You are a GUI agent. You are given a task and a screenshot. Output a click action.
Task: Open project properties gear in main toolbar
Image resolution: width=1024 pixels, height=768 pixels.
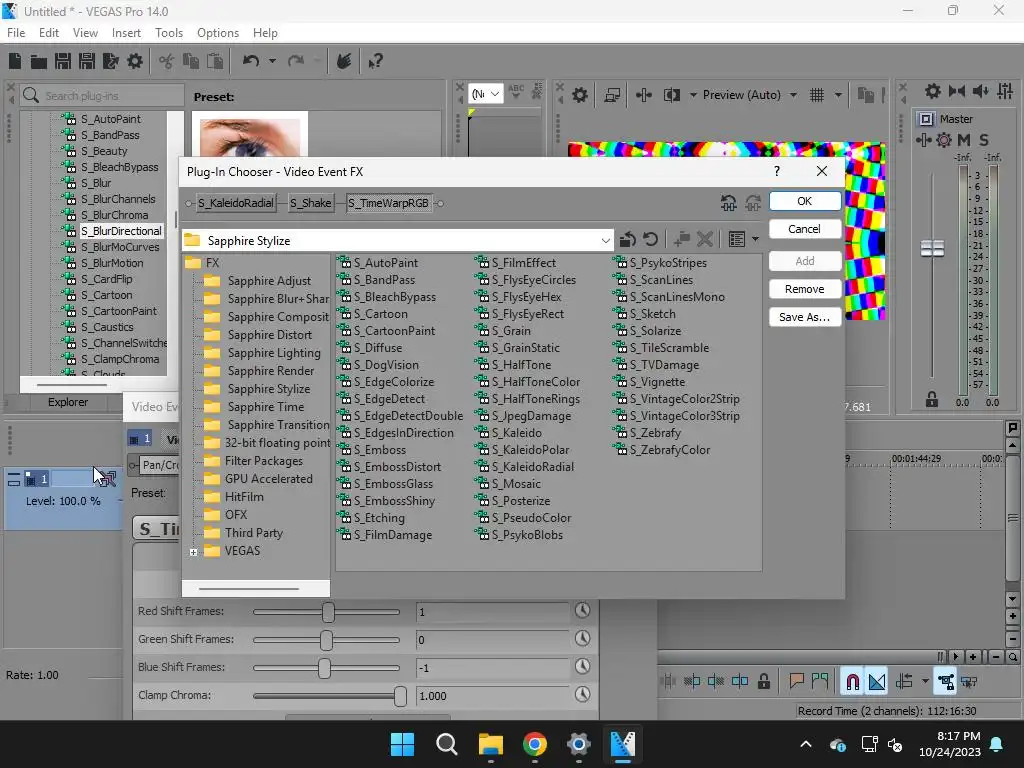point(135,61)
